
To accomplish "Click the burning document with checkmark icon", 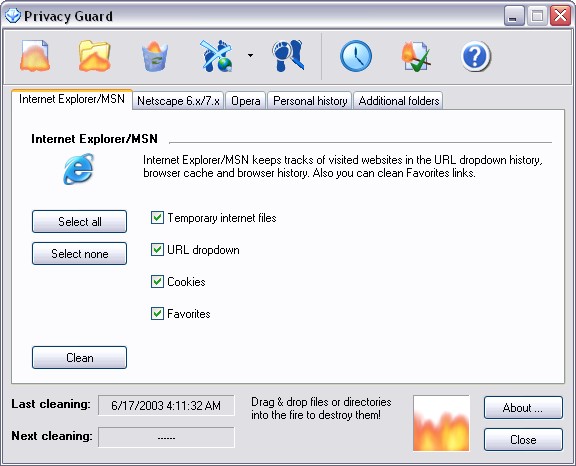I will pos(416,56).
